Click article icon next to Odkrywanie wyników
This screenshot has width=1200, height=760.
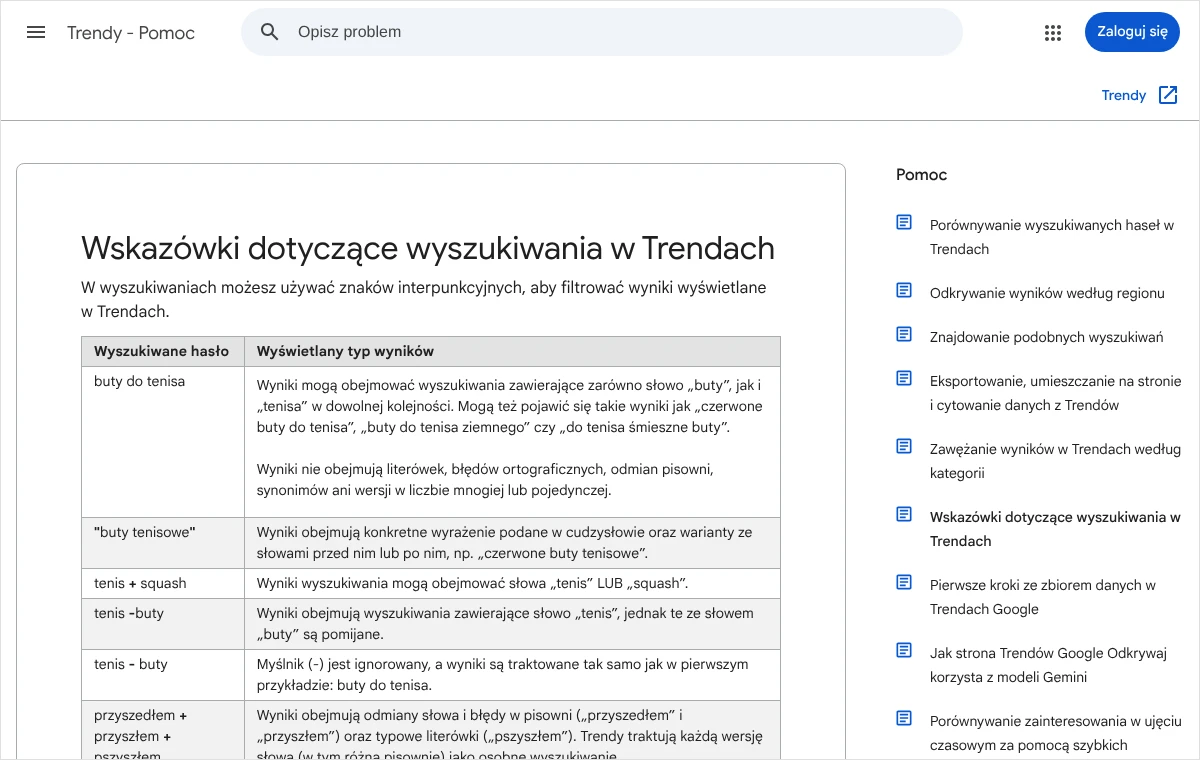pyautogui.click(x=904, y=290)
